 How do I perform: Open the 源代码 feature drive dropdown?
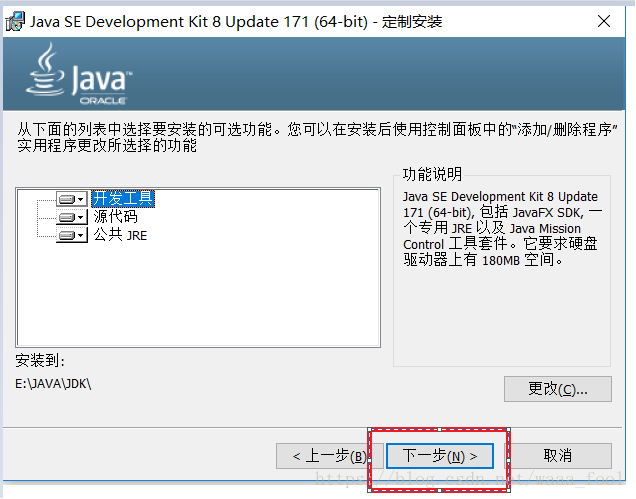[72, 217]
